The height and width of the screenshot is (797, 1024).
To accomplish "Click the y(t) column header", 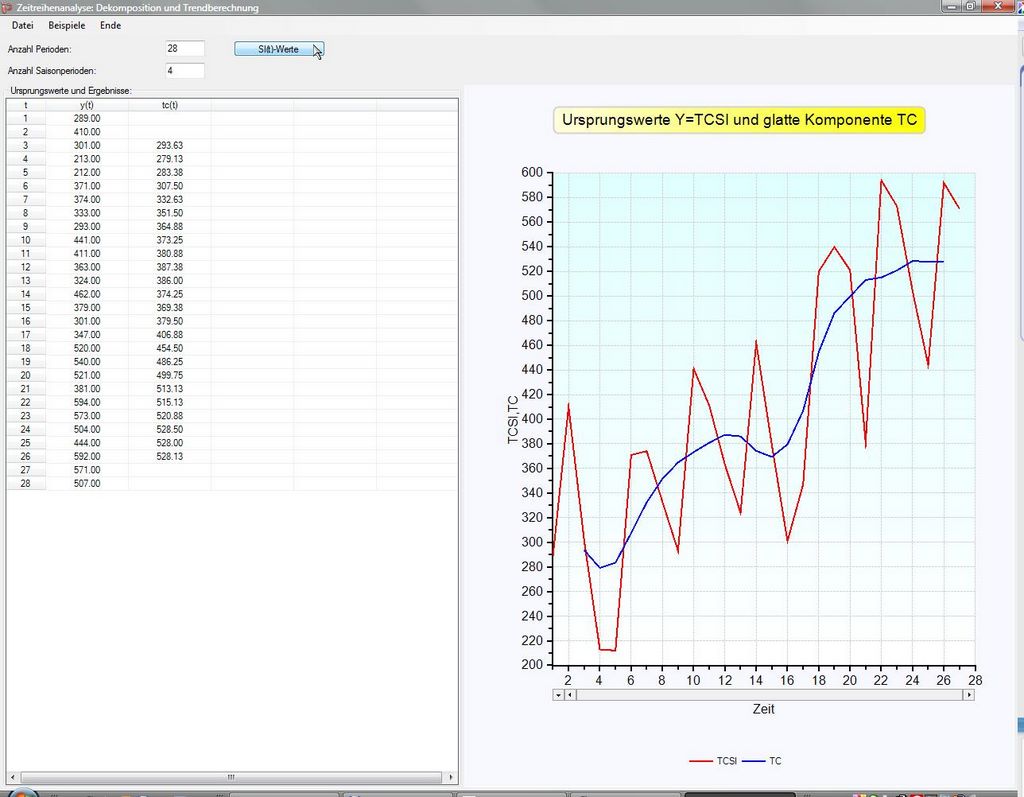I will click(87, 105).
